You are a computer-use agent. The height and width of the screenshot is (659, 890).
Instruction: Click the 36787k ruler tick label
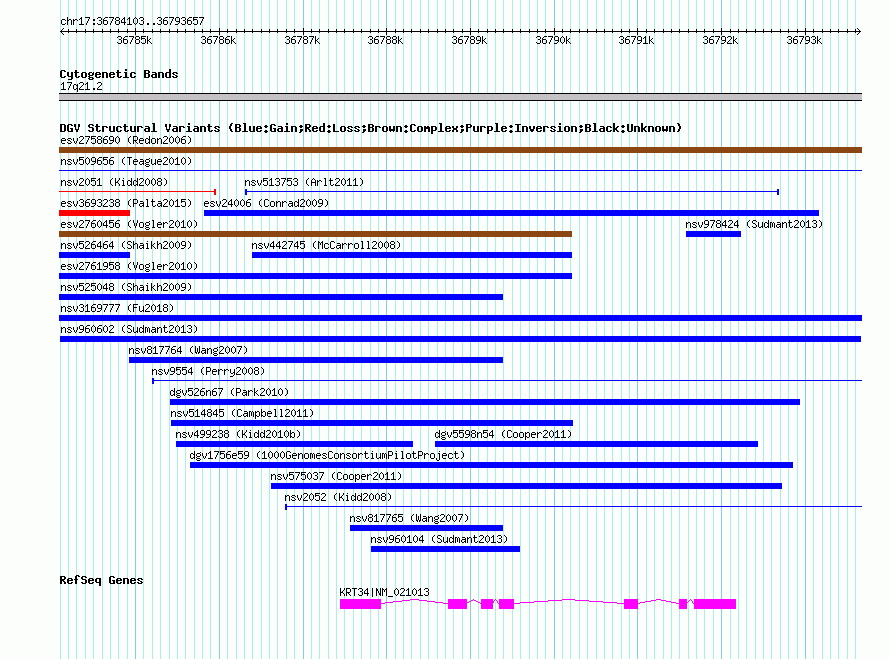303,40
